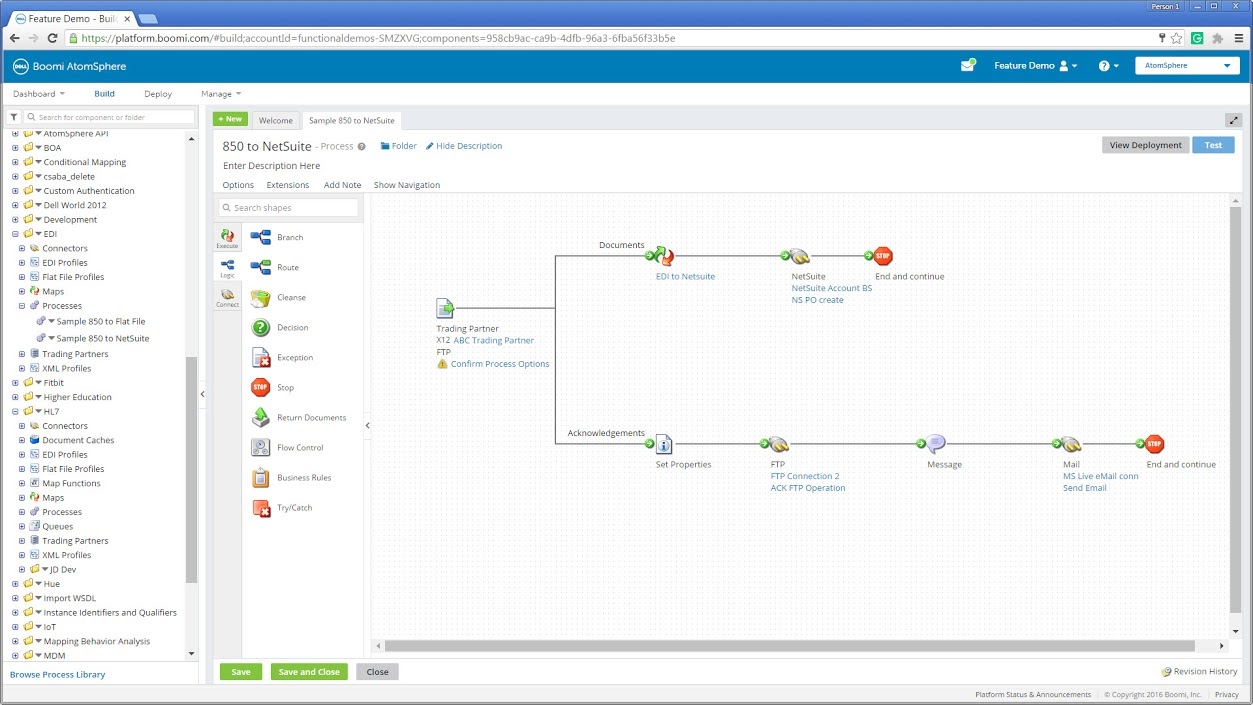Image resolution: width=1253 pixels, height=705 pixels.
Task: Open the Browse Process Library link
Action: coord(57,675)
